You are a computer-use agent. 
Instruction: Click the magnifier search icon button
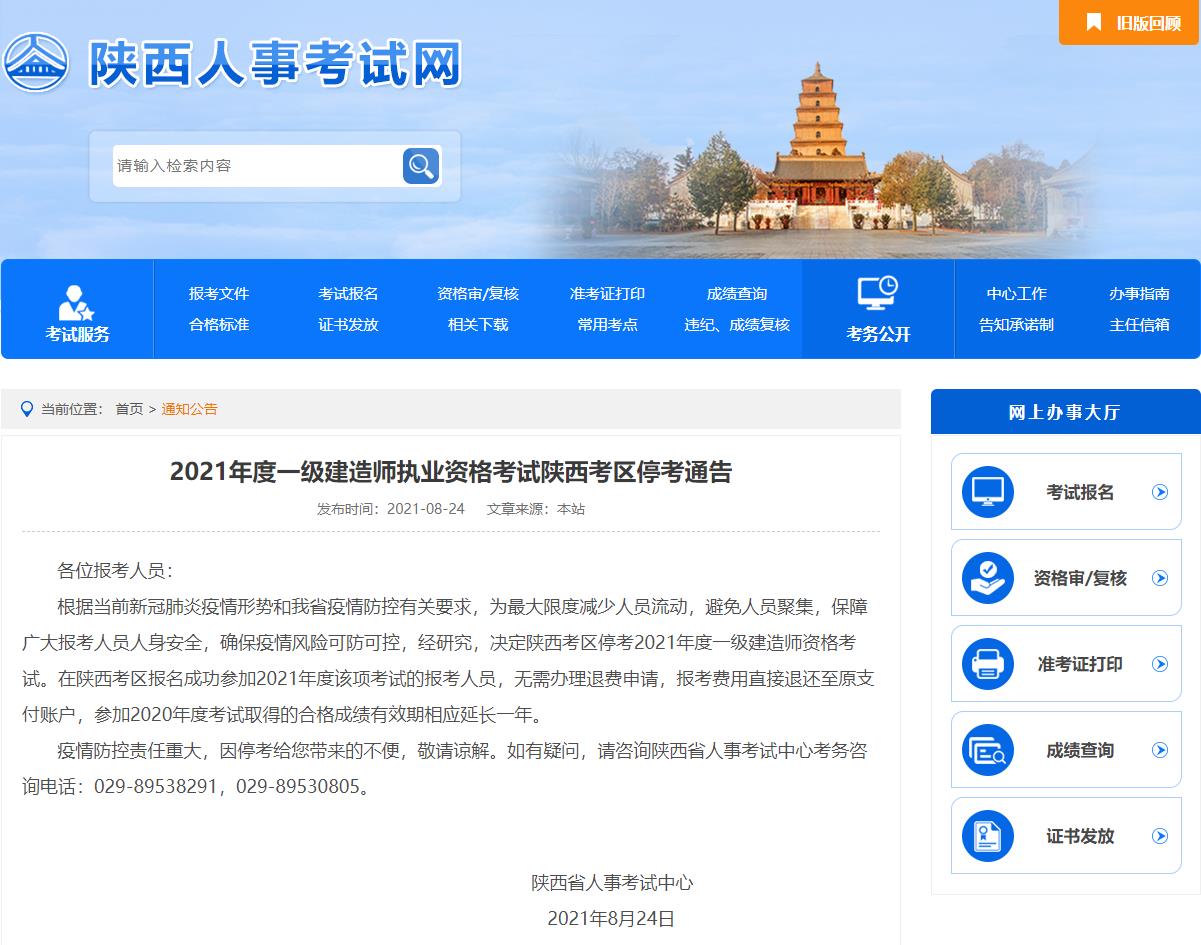click(x=421, y=166)
